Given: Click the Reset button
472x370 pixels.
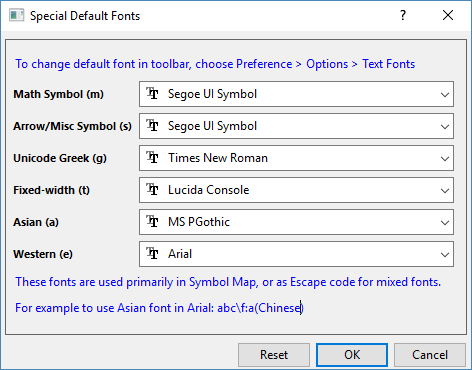Looking at the screenshot, I should coord(274,355).
